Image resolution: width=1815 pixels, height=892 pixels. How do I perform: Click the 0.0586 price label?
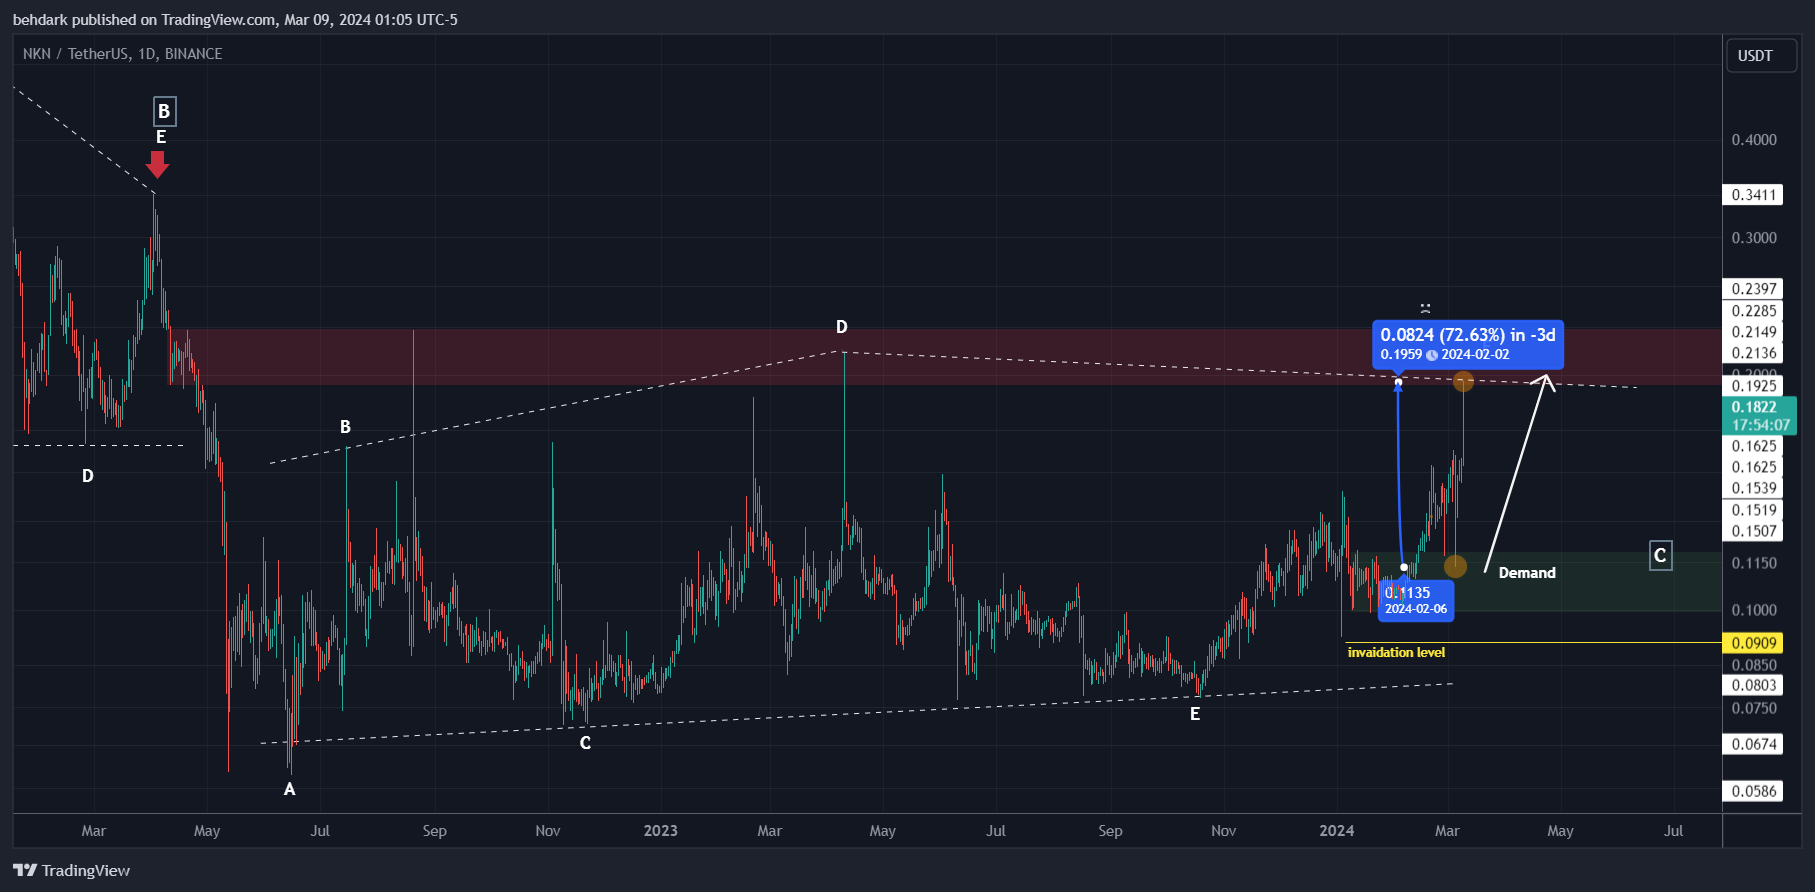(x=1754, y=791)
